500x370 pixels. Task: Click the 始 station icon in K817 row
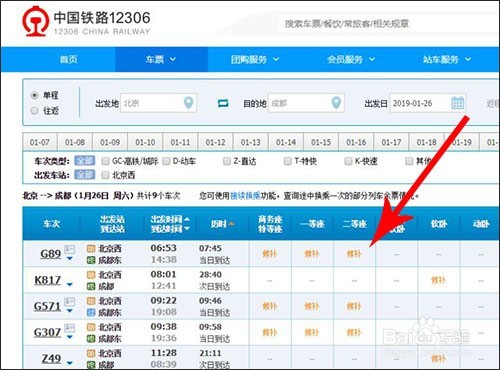point(91,275)
